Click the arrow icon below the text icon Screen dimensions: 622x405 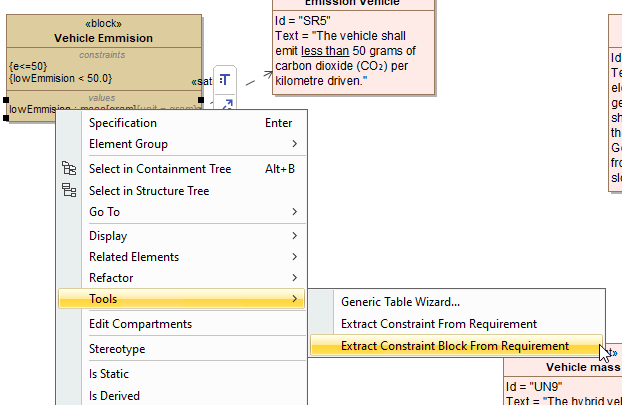pyautogui.click(x=227, y=103)
